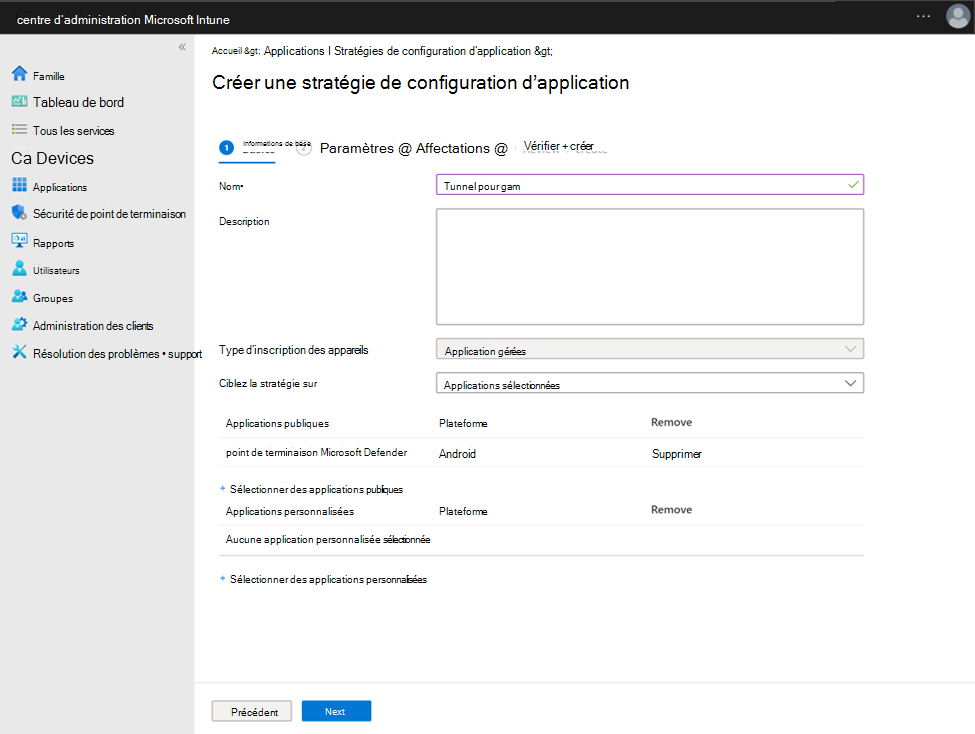Viewport: 975px width, 734px height.
Task: Go to Famille in navigation
Action: [49, 76]
